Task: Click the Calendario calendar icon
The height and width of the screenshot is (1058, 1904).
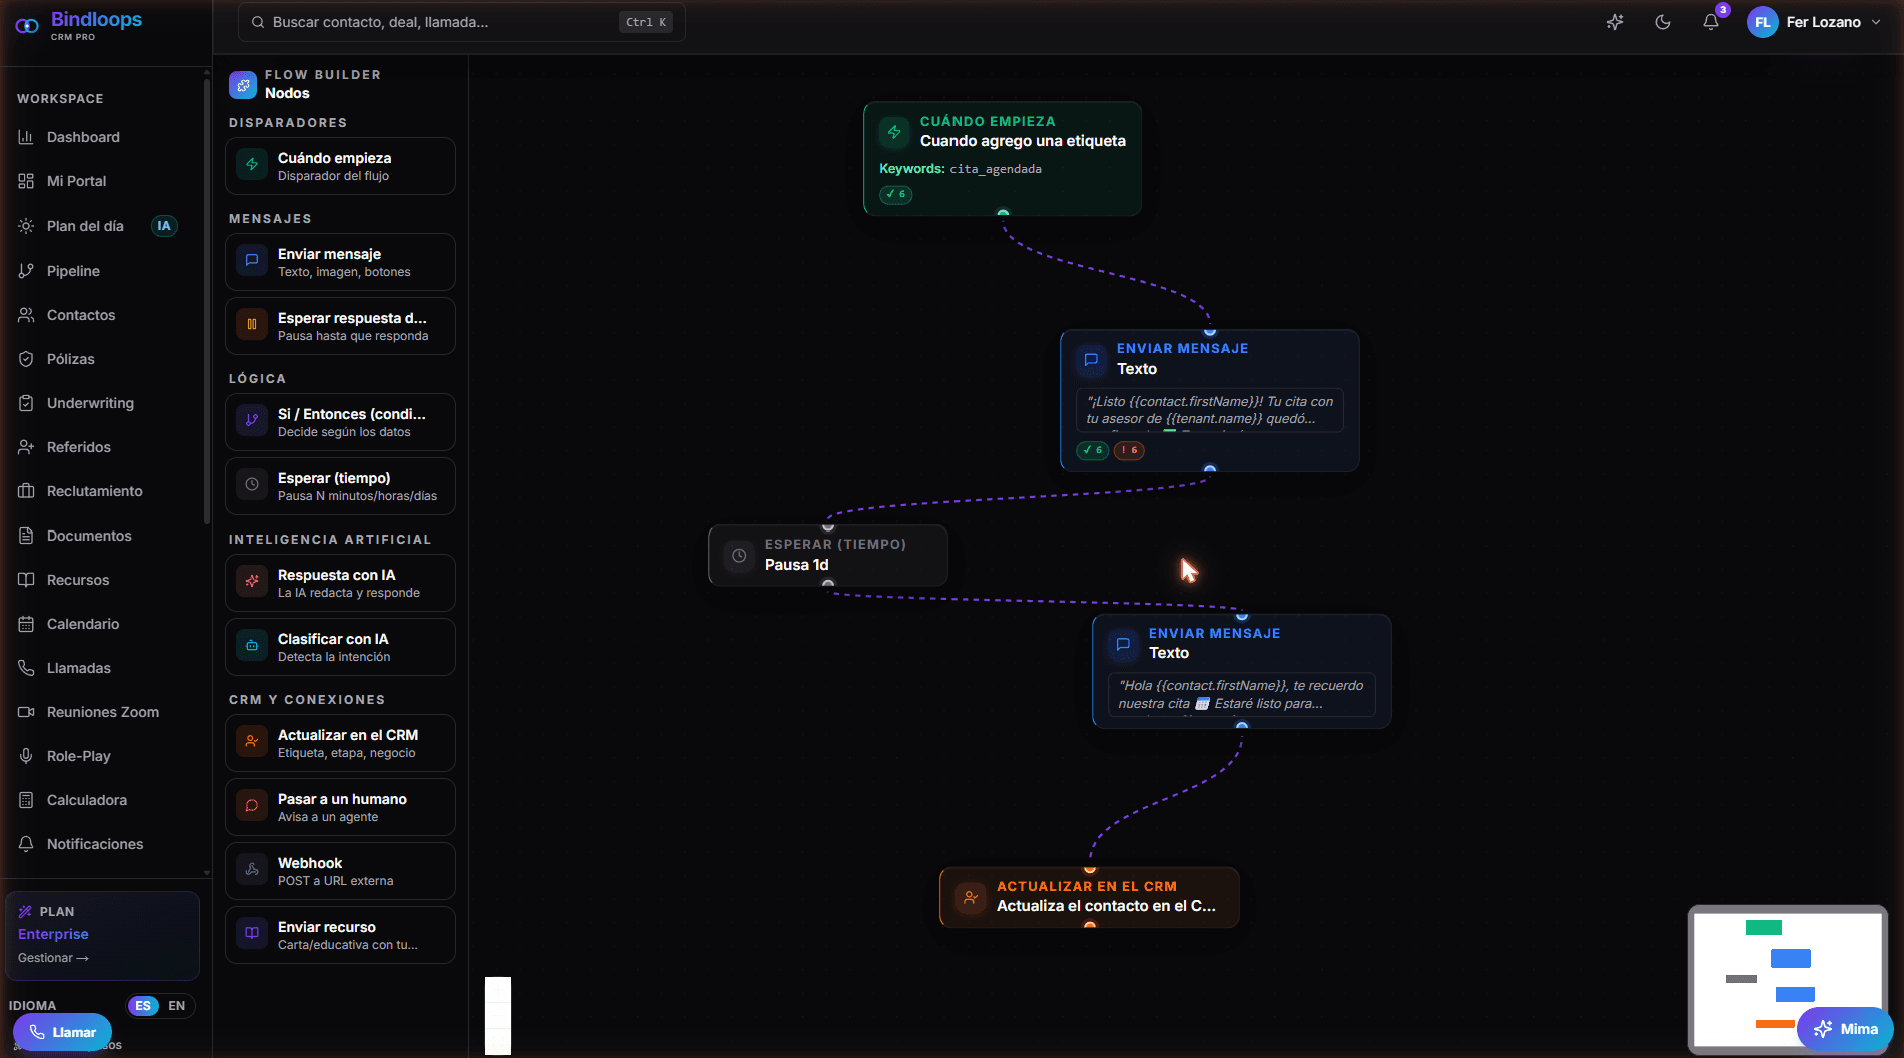Action: pyautogui.click(x=26, y=624)
